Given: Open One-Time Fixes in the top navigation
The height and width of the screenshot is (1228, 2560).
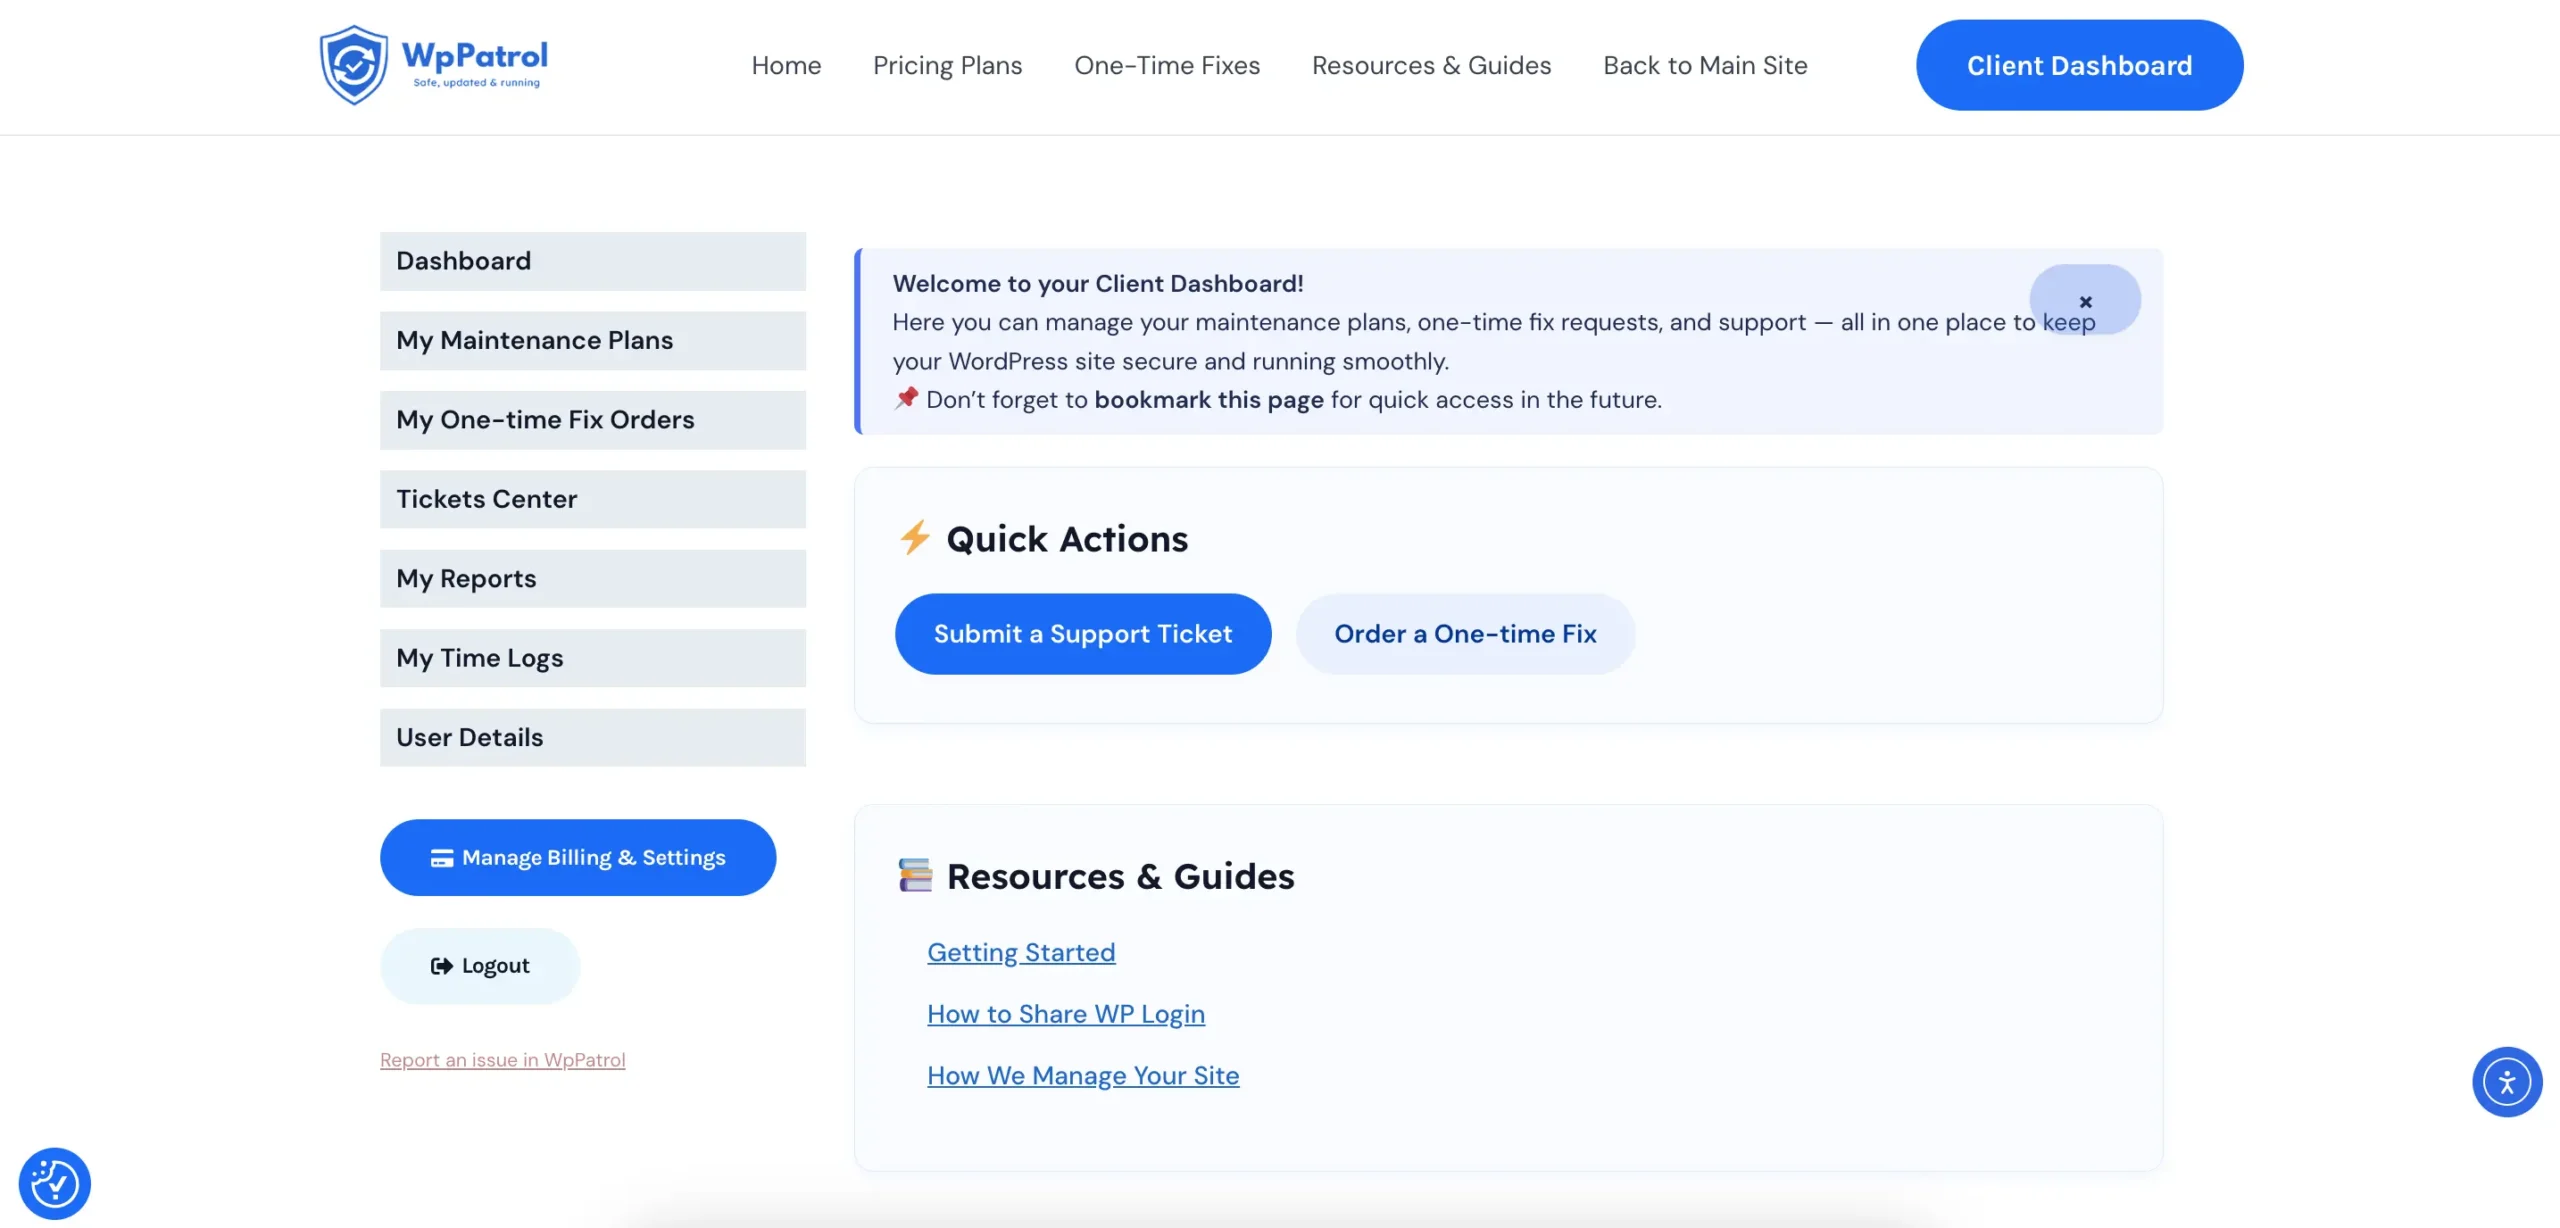Looking at the screenshot, I should [1167, 65].
